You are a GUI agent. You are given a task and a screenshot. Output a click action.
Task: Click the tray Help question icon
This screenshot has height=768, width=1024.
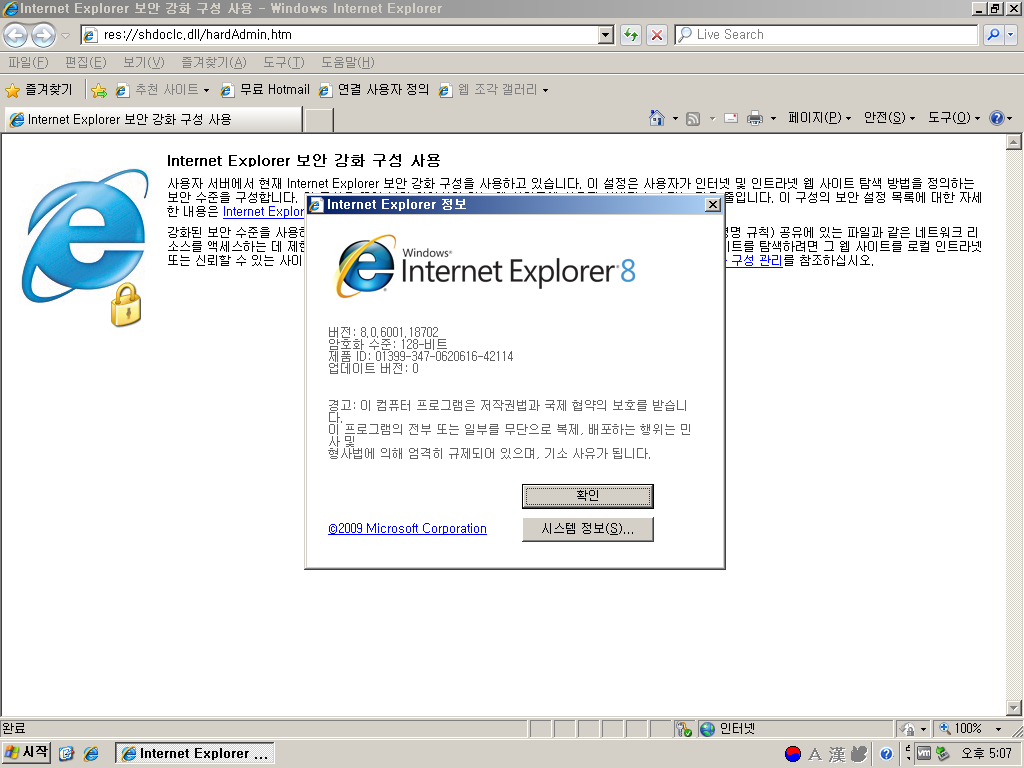pos(886,754)
